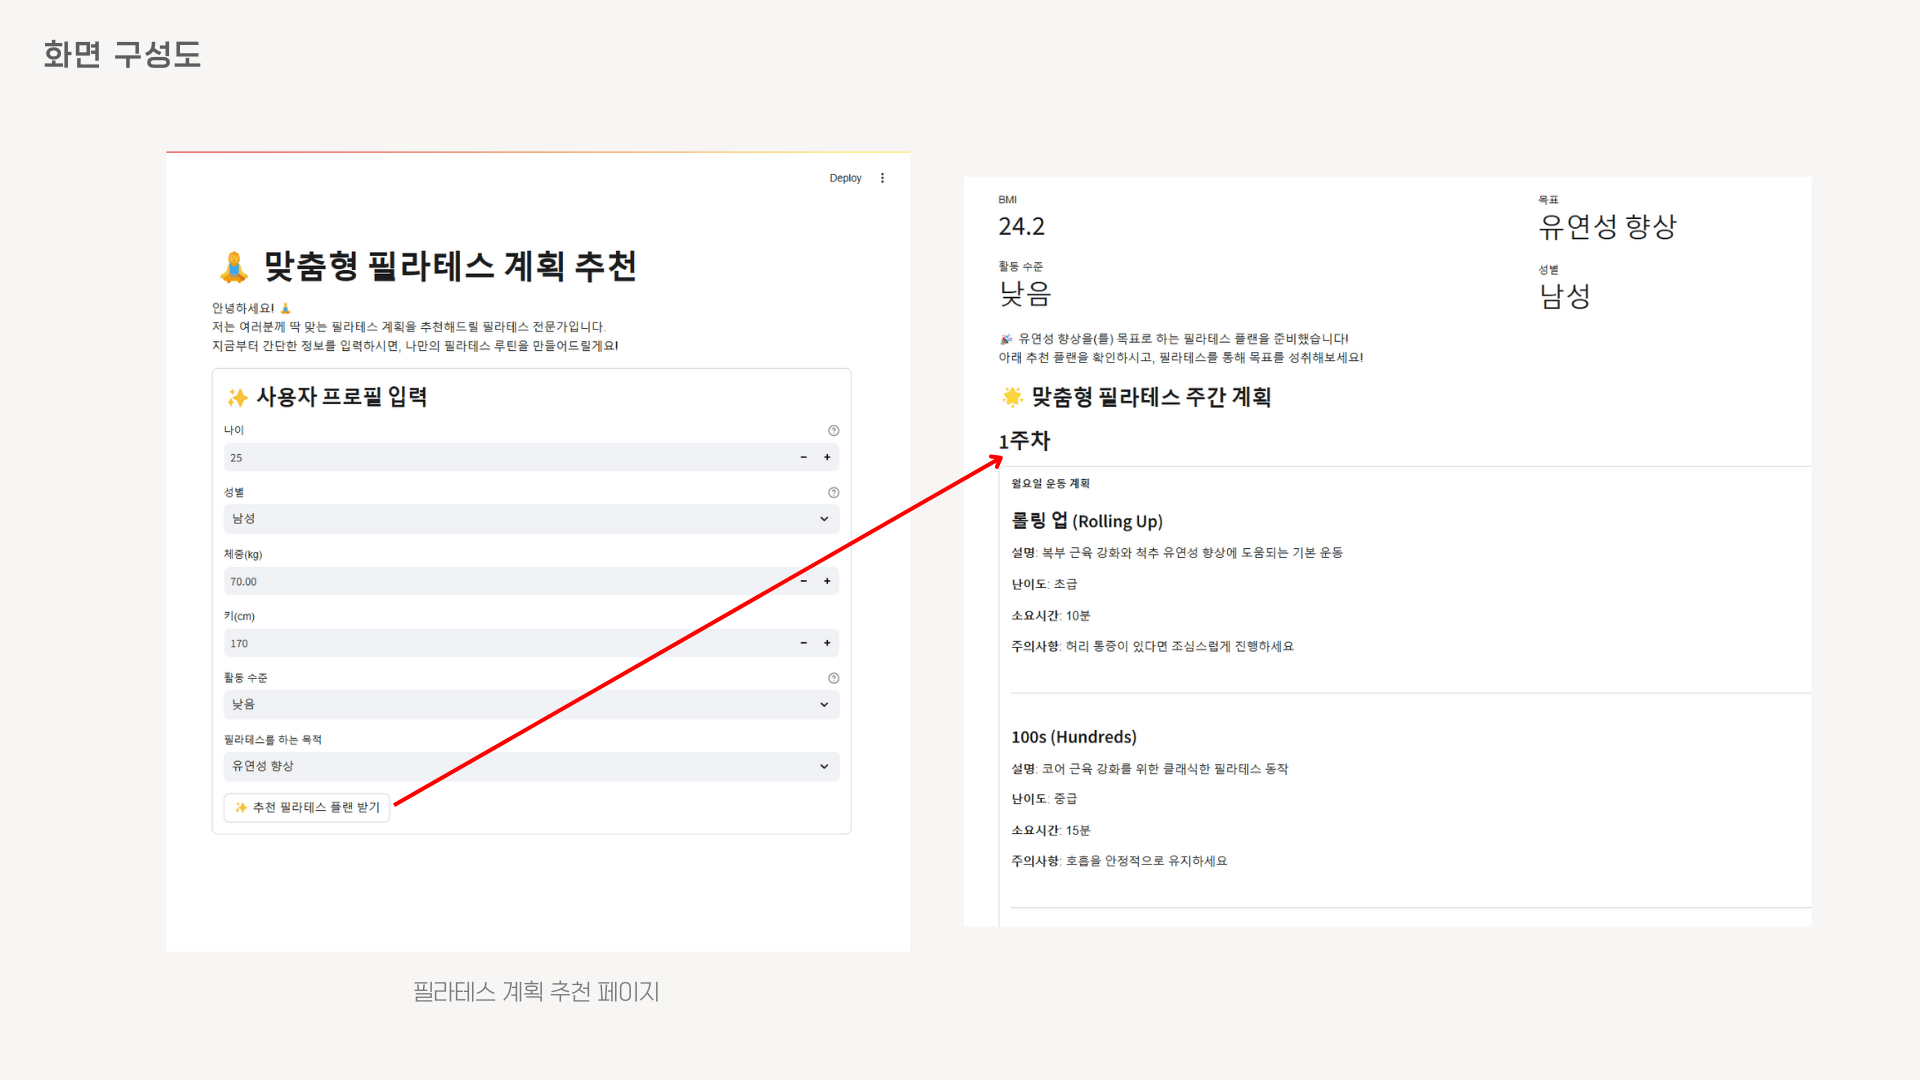This screenshot has height=1080, width=1920.
Task: Click the Deploy button
Action: coord(845,178)
